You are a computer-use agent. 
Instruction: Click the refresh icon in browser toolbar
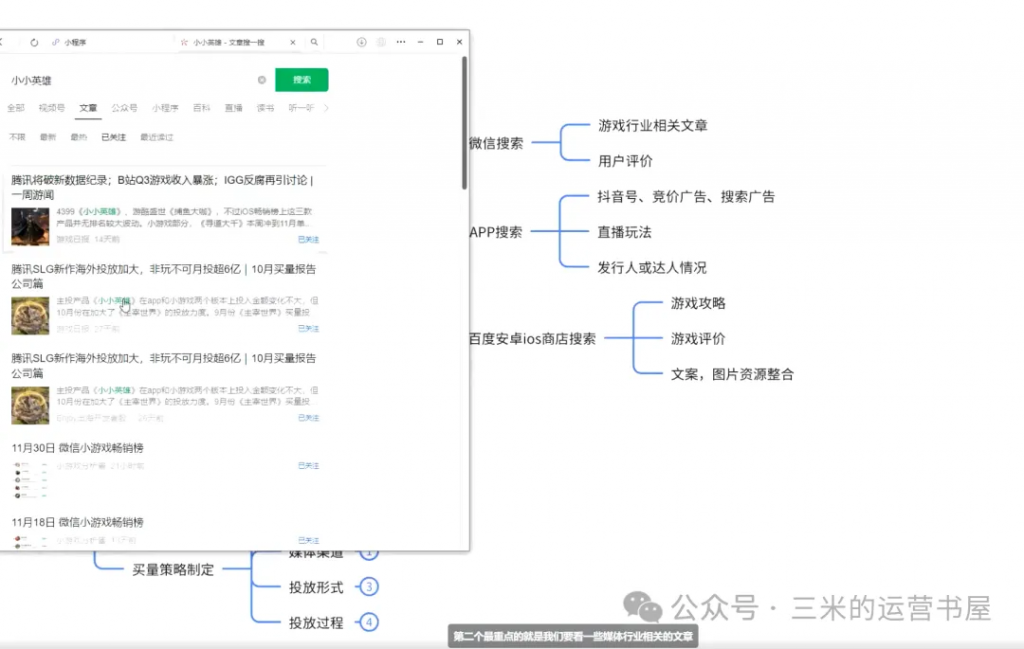(x=34, y=43)
